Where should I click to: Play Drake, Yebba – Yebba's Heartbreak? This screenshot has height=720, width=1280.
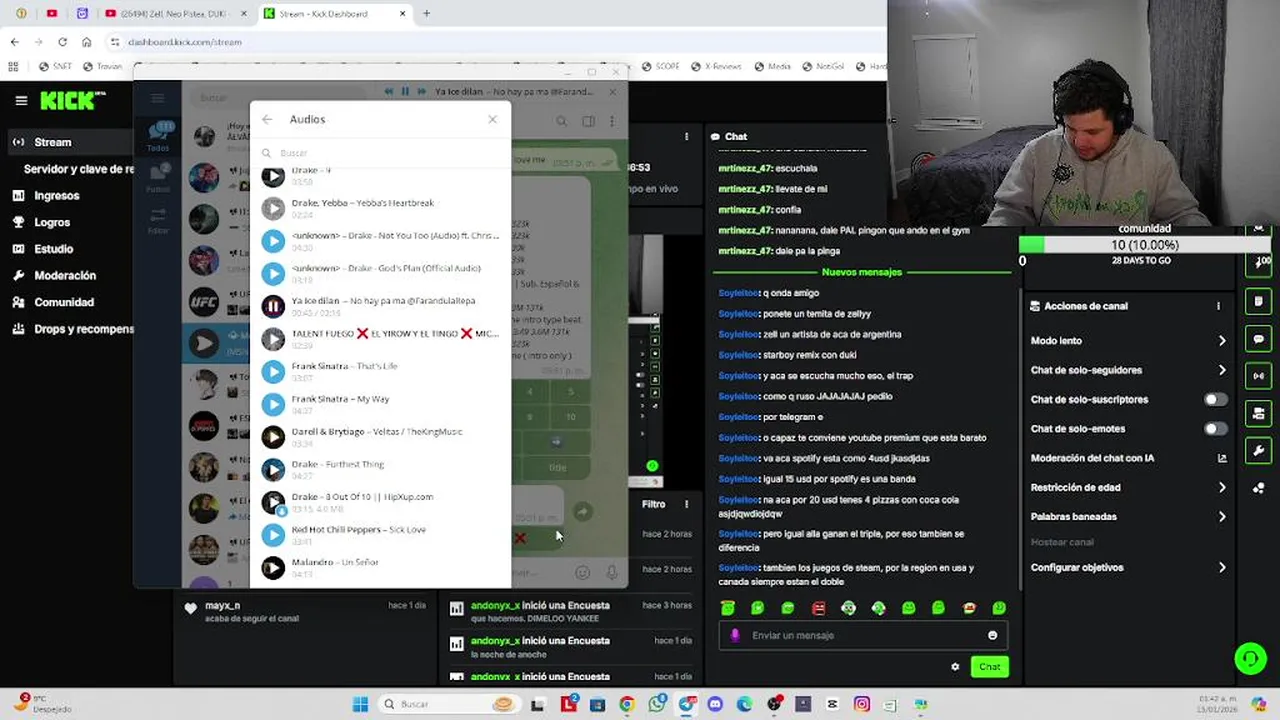click(273, 208)
